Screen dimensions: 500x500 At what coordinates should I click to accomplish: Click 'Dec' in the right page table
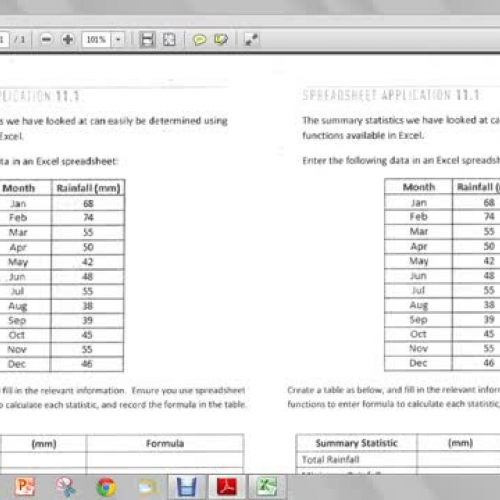pos(418,363)
